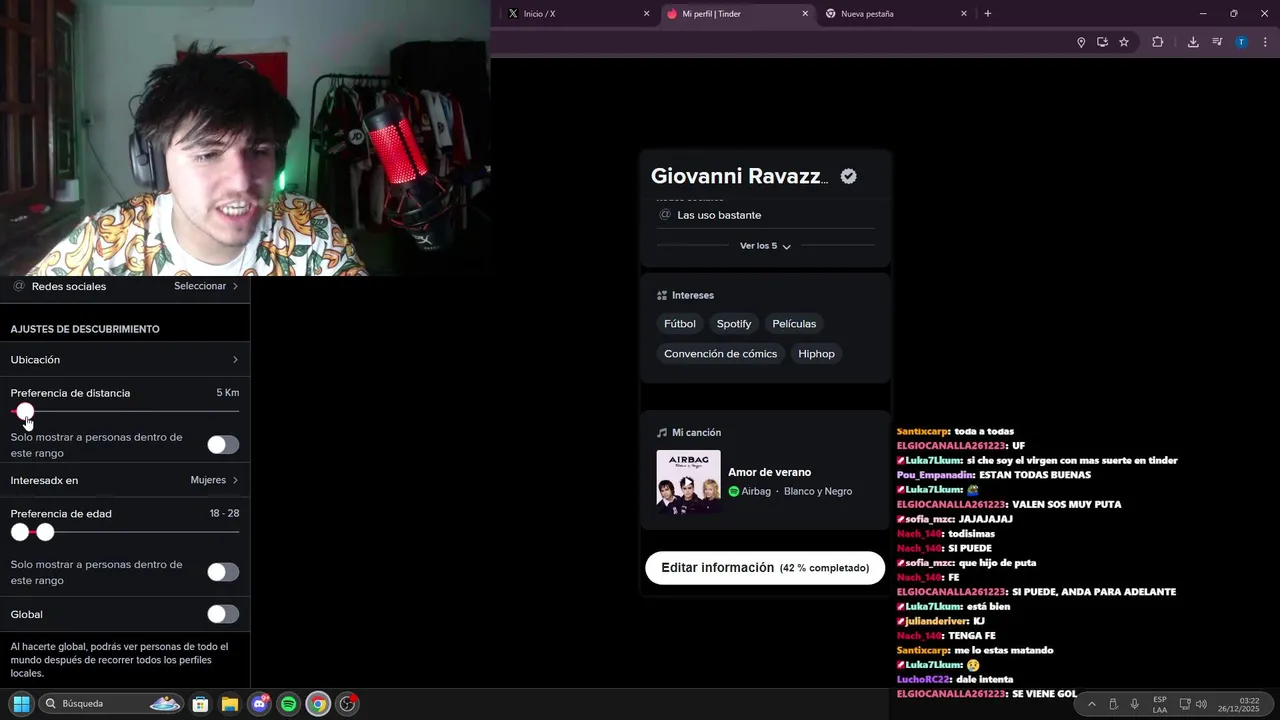Screen dimensions: 1280x720
Task: Expand Ver los 5 chevron
Action: coord(786,246)
